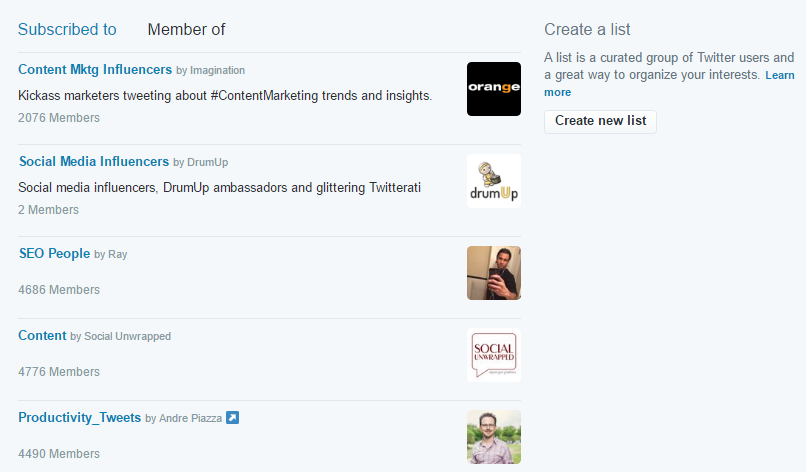Open the orange logo list avatar

(x=493, y=89)
